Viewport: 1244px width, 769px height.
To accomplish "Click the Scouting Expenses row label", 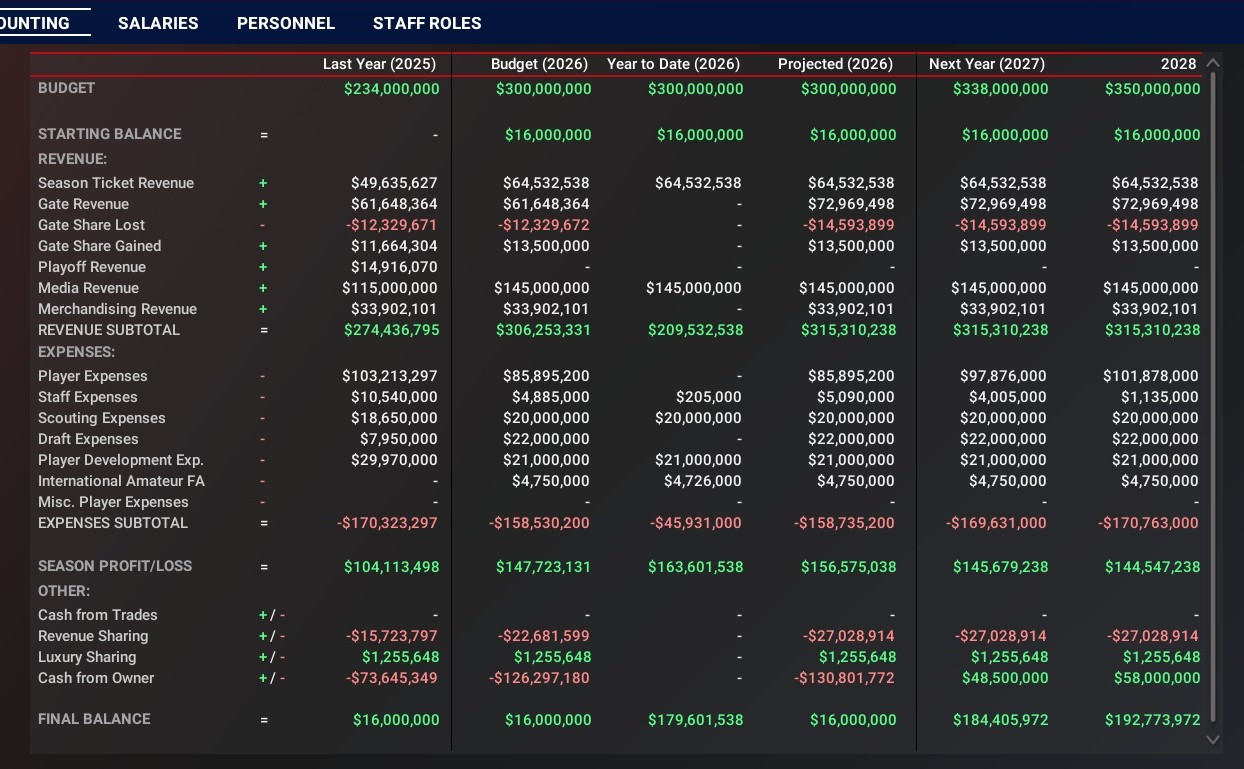I will [102, 418].
